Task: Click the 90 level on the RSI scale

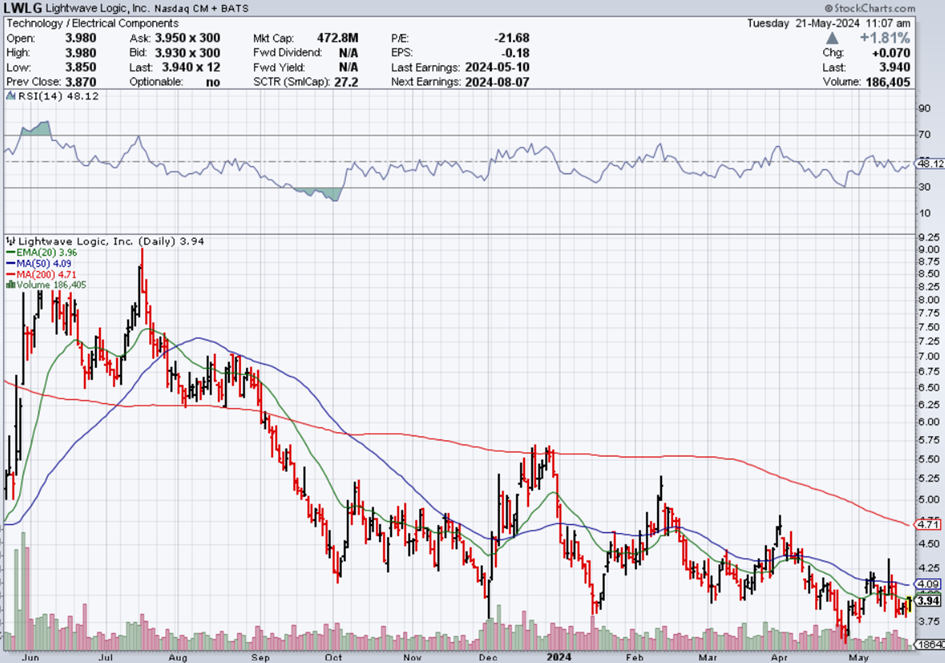Action: [924, 108]
